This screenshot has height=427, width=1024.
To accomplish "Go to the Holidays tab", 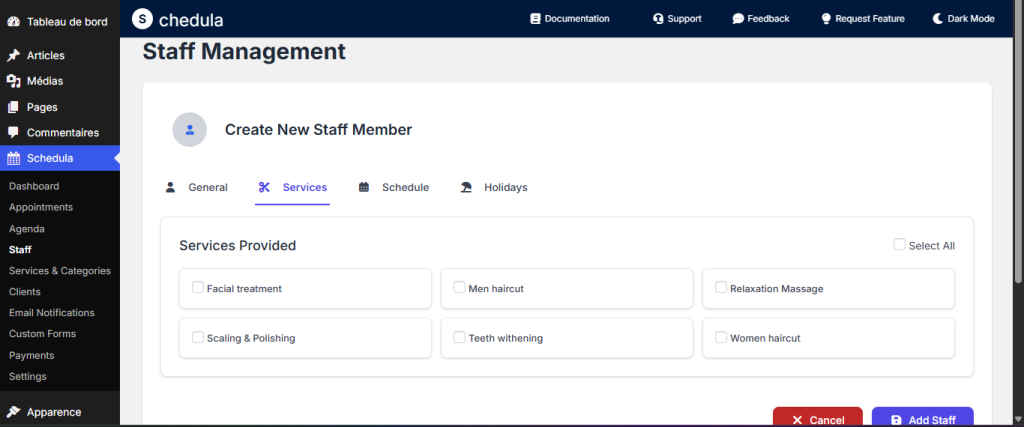I will (x=494, y=187).
